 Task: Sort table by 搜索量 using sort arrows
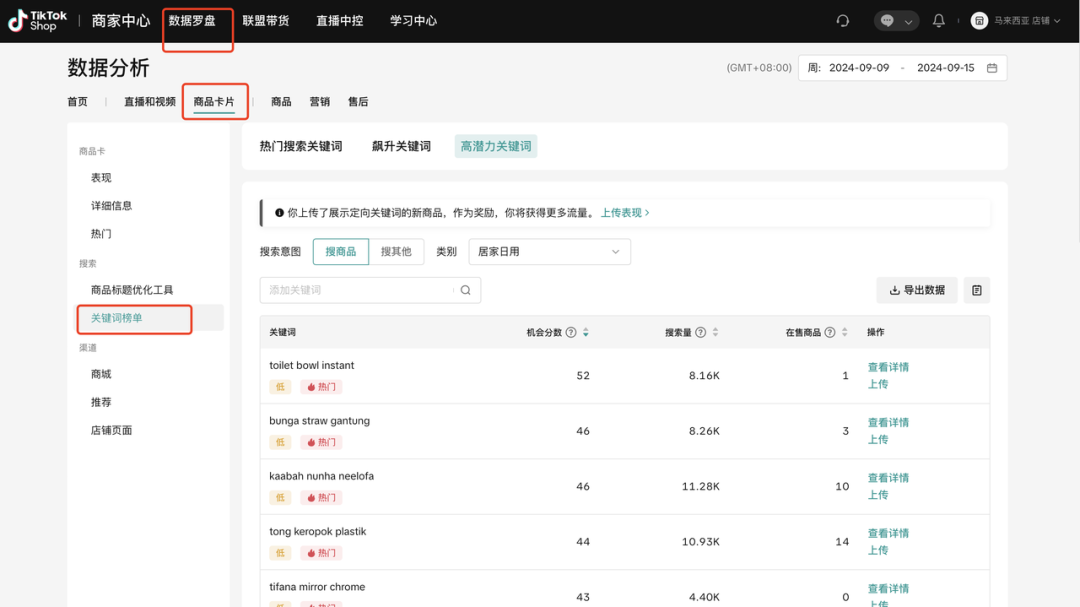click(x=716, y=331)
